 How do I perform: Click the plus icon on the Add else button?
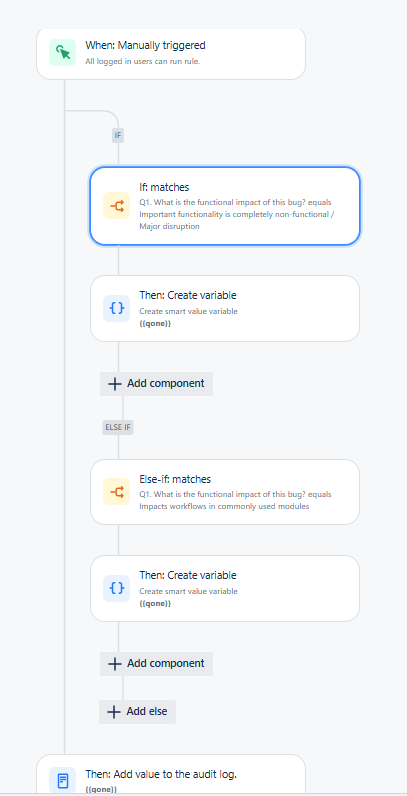tap(114, 712)
